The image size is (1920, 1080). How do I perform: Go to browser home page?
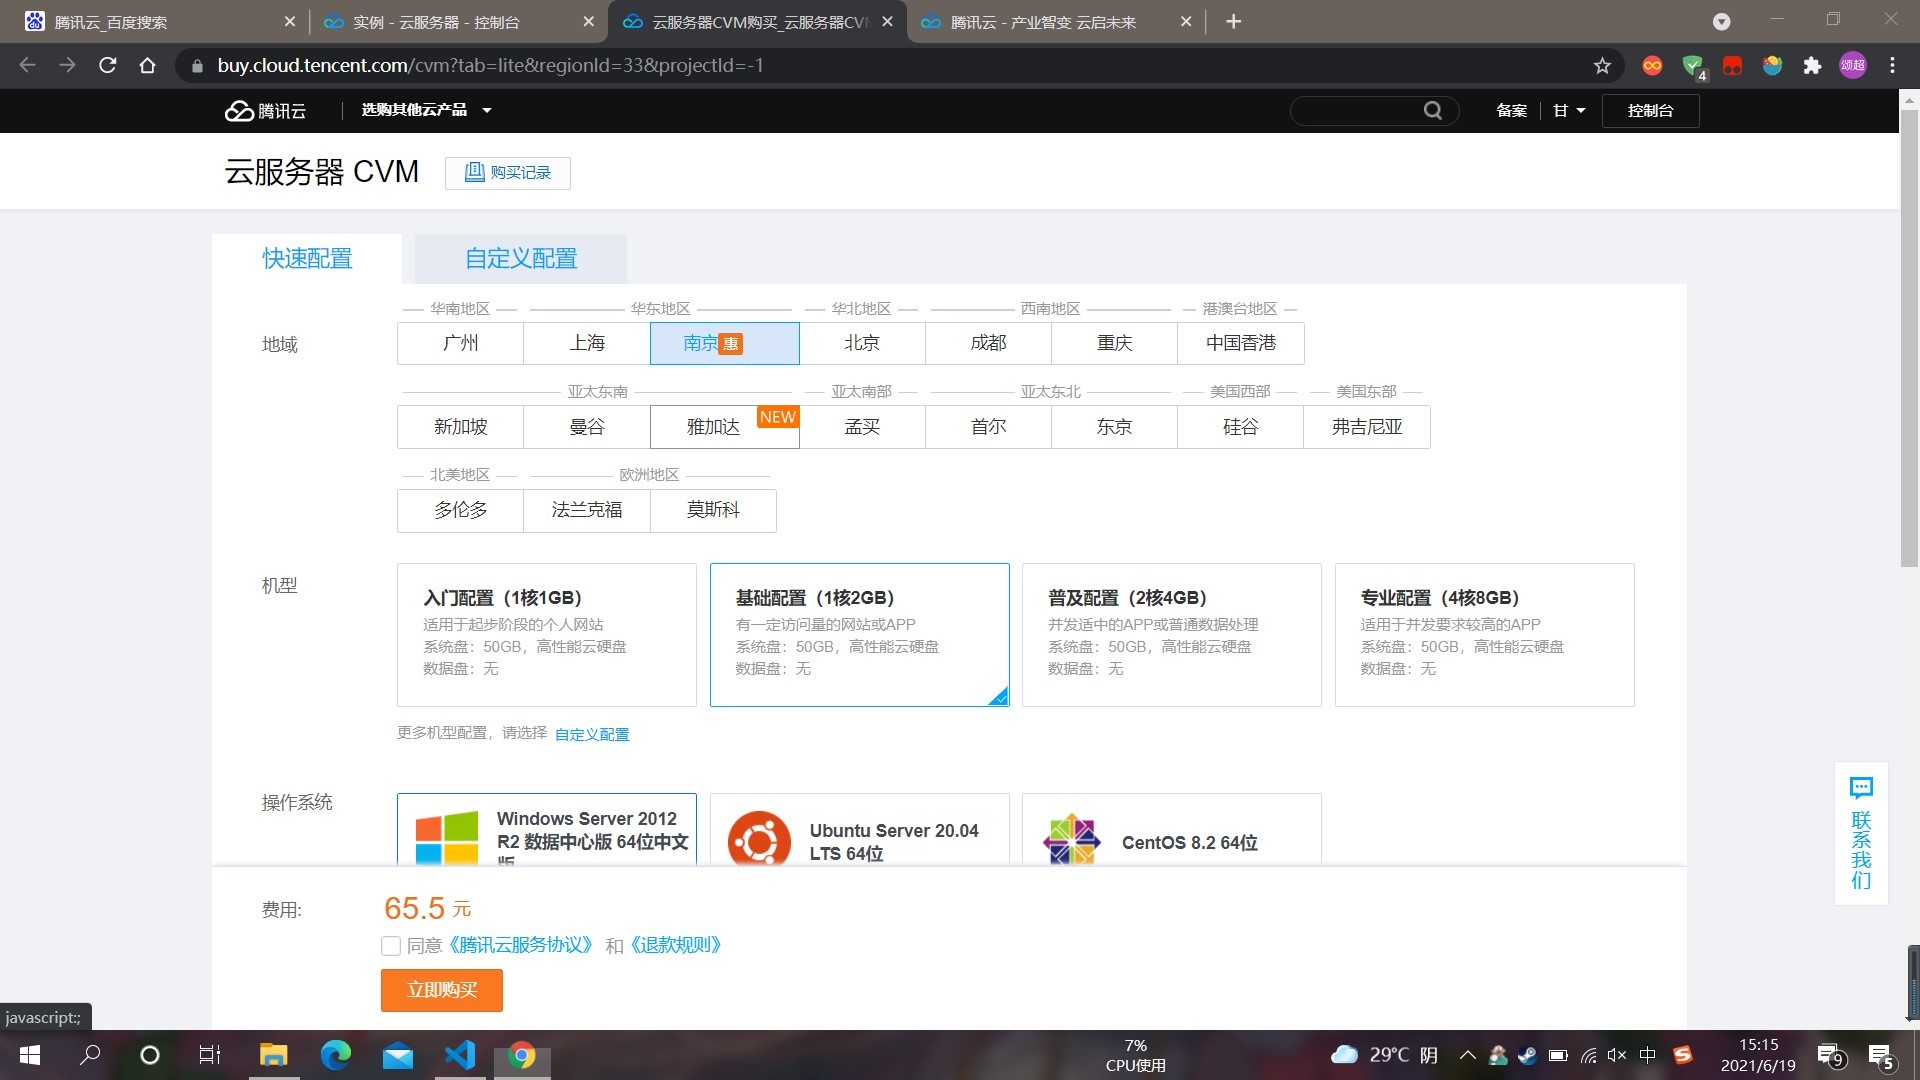(x=148, y=66)
